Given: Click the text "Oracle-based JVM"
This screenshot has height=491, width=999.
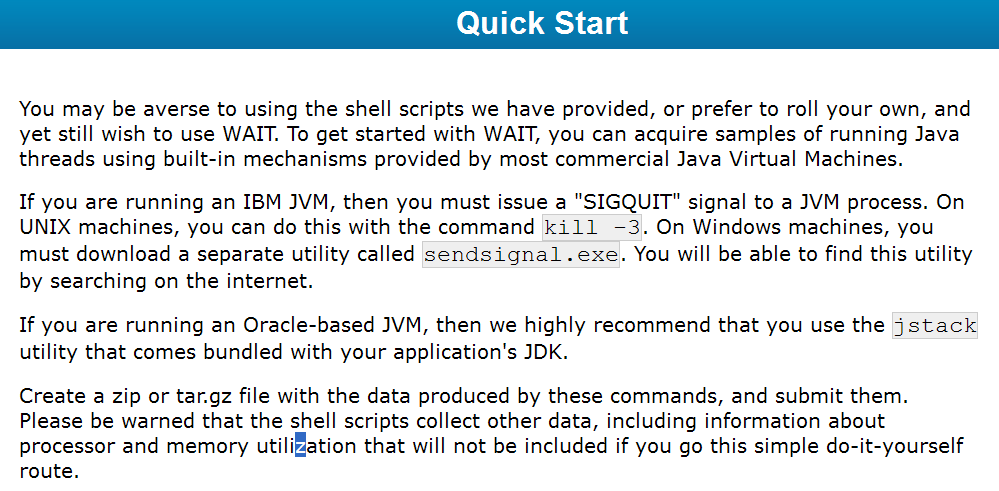Looking at the screenshot, I should click(333, 325).
